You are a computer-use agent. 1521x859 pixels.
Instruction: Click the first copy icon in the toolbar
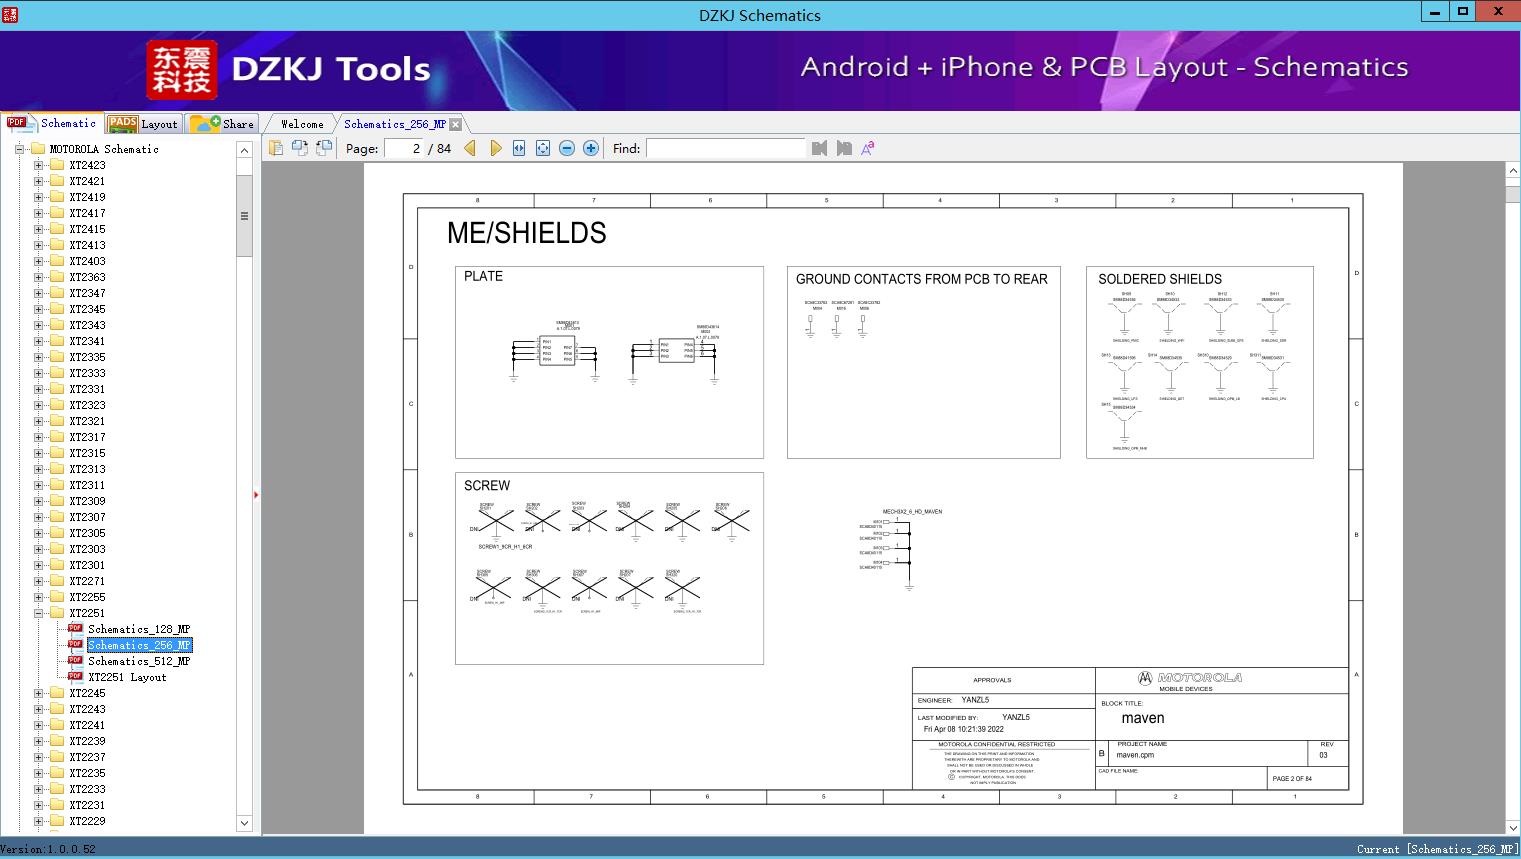(x=275, y=148)
